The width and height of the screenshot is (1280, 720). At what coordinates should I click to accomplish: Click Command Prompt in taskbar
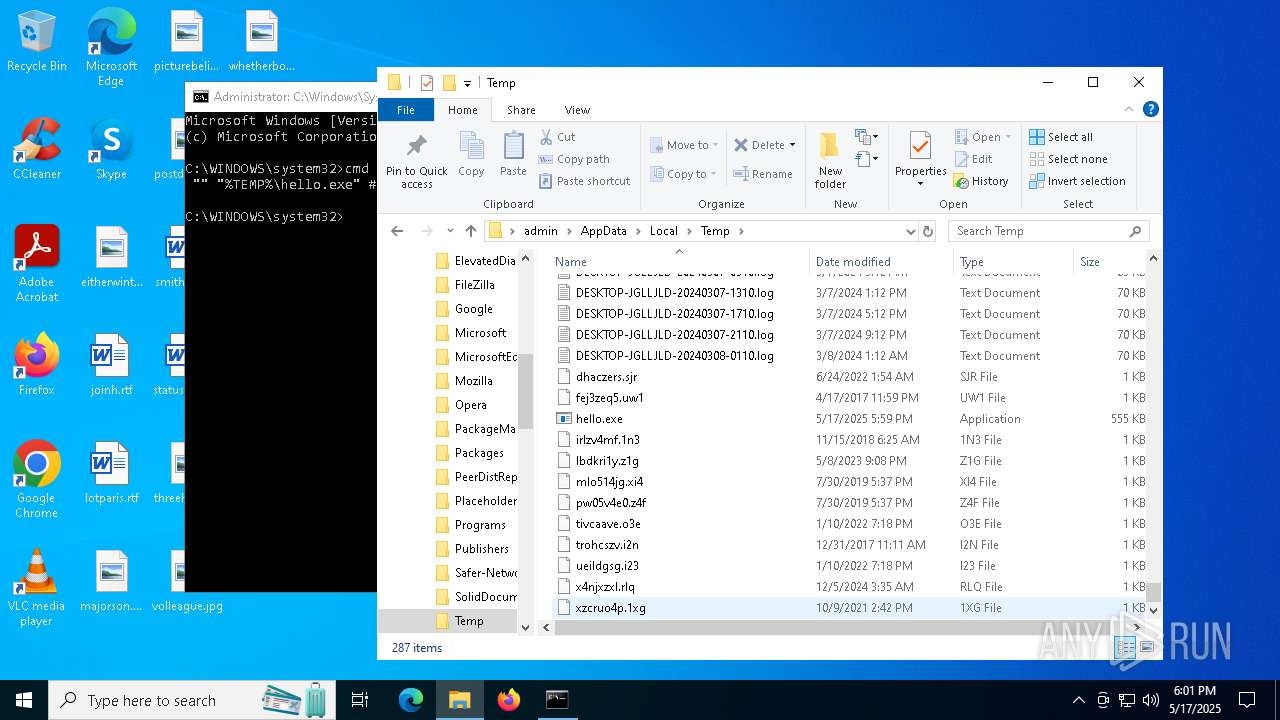557,700
